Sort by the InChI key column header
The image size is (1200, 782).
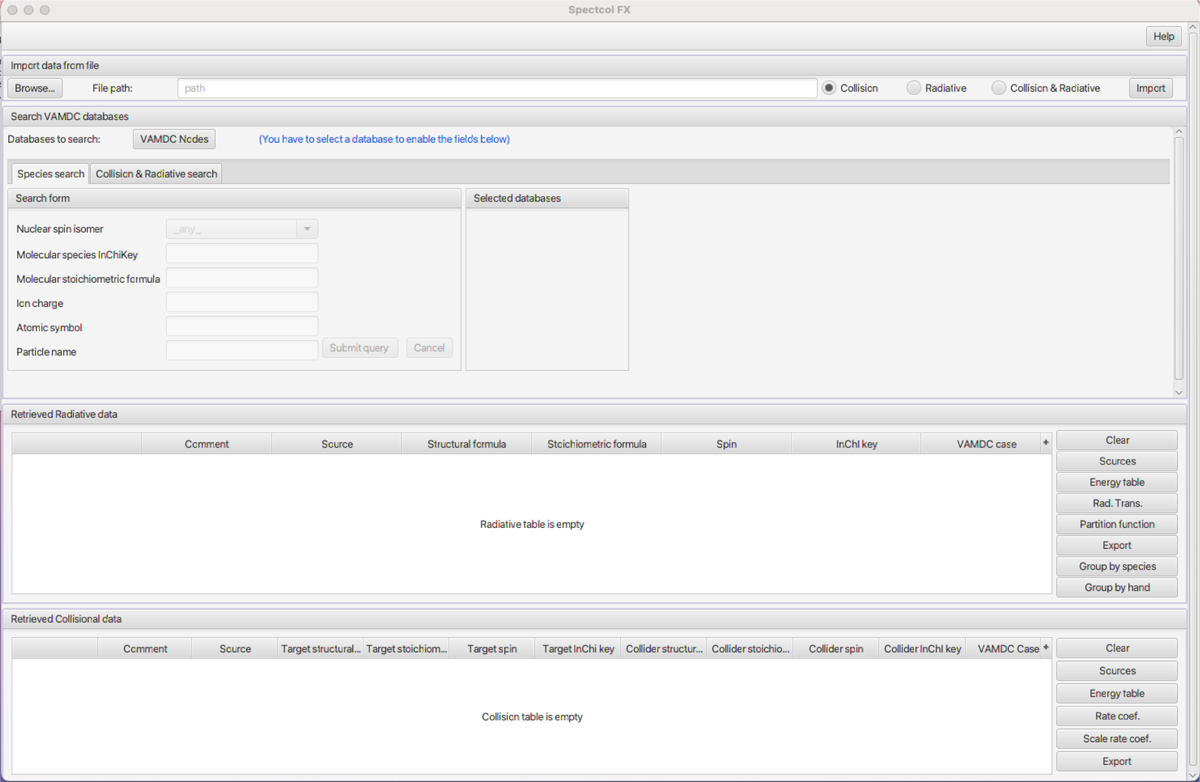point(856,444)
